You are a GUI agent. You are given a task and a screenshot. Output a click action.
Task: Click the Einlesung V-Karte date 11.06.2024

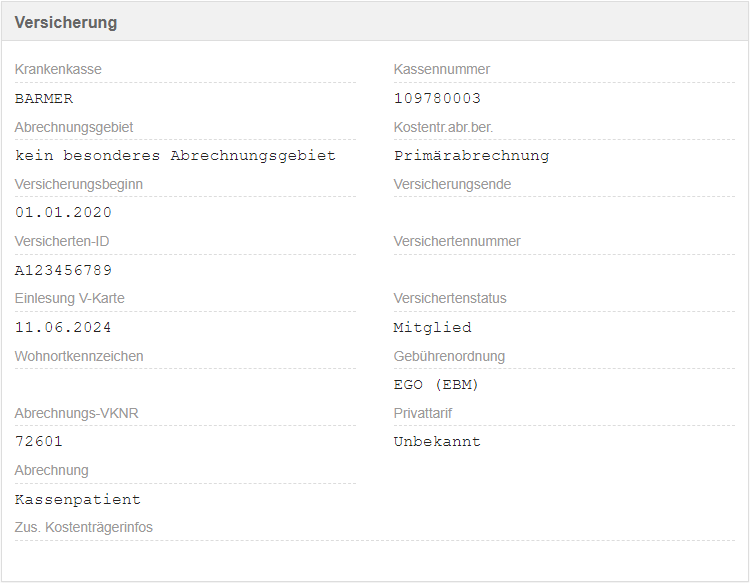click(x=63, y=327)
